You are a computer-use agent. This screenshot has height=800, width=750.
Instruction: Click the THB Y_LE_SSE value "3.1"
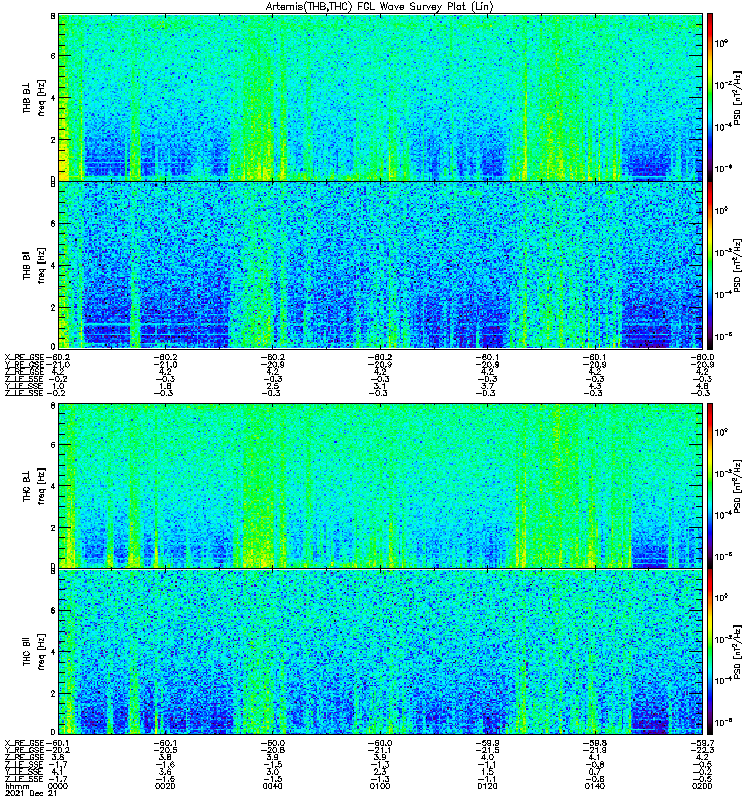[x=381, y=386]
